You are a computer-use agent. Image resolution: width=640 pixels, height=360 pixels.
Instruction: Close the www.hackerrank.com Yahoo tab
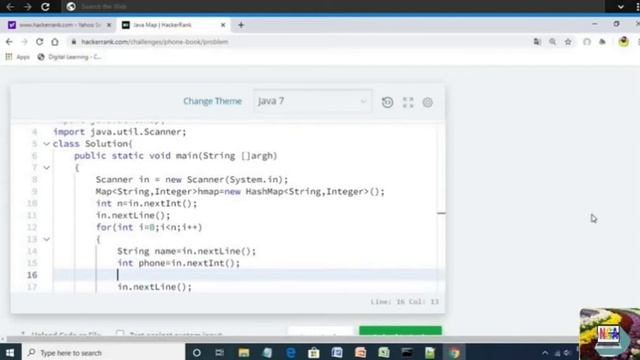109,25
